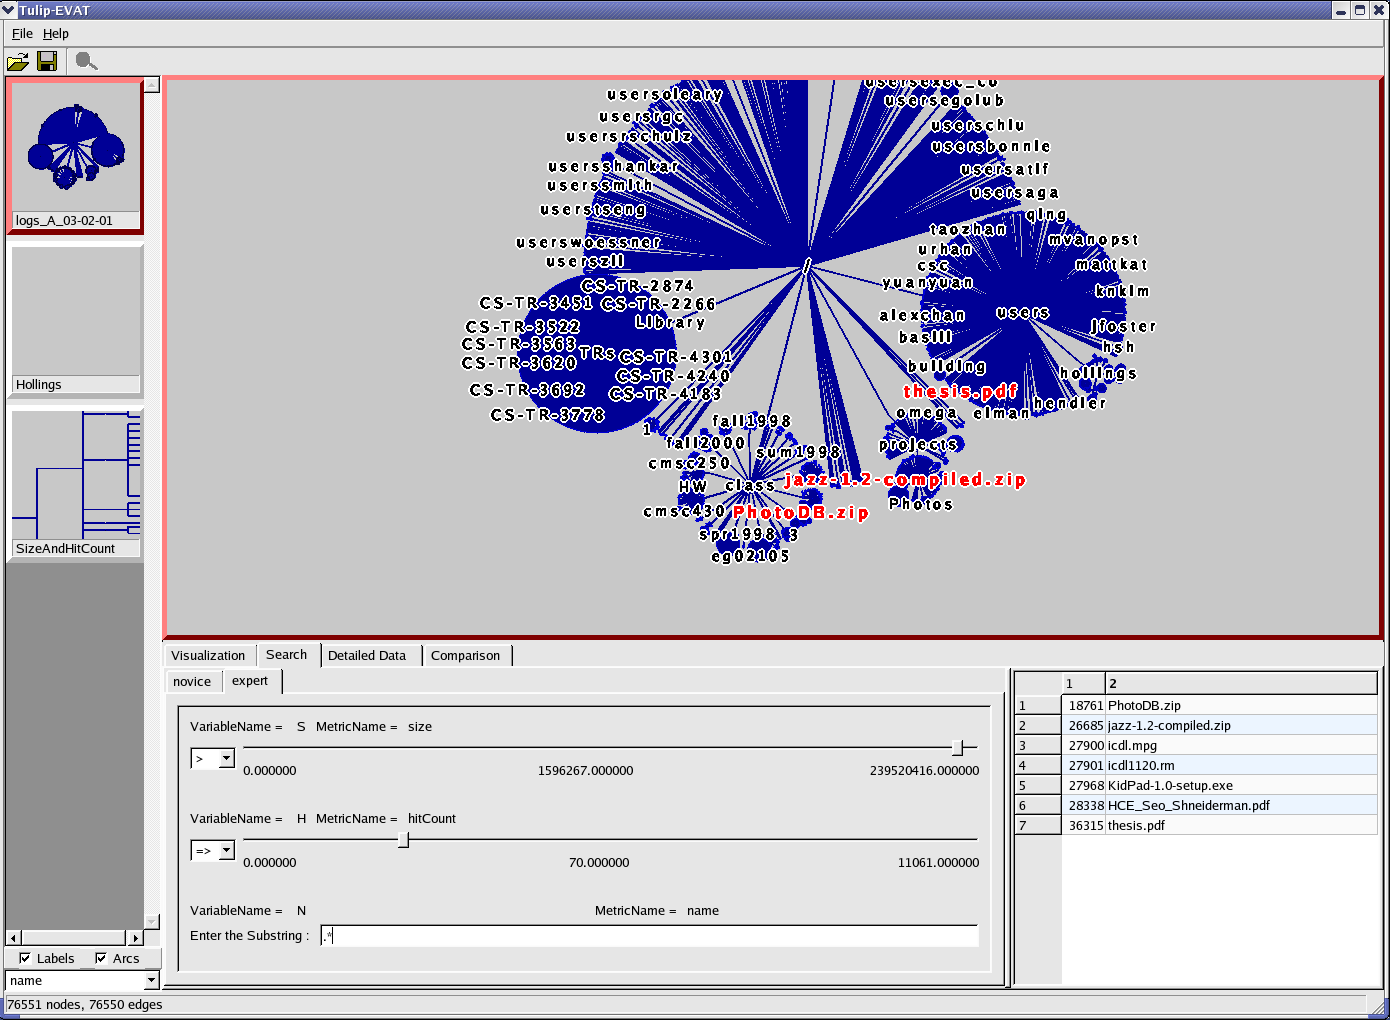Switch to the Comparison tab
This screenshot has height=1020, width=1390.
click(465, 656)
